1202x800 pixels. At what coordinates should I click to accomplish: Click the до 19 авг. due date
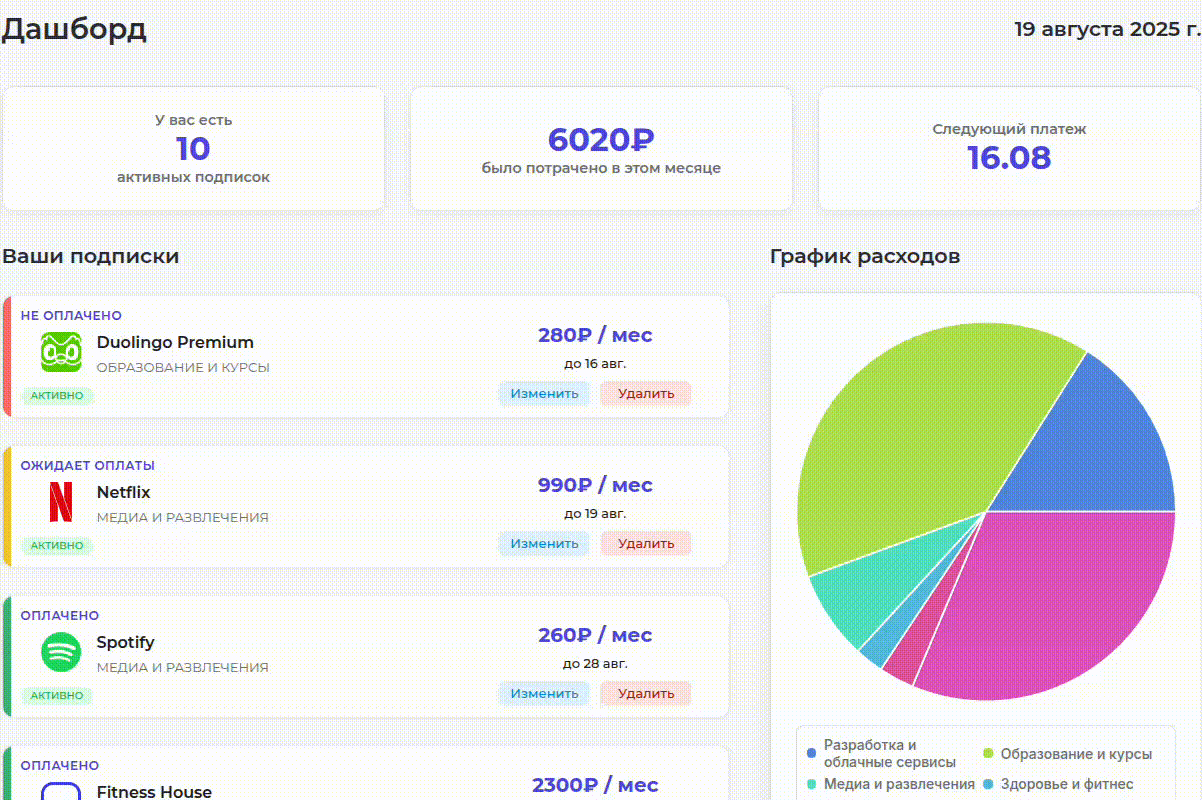click(595, 513)
